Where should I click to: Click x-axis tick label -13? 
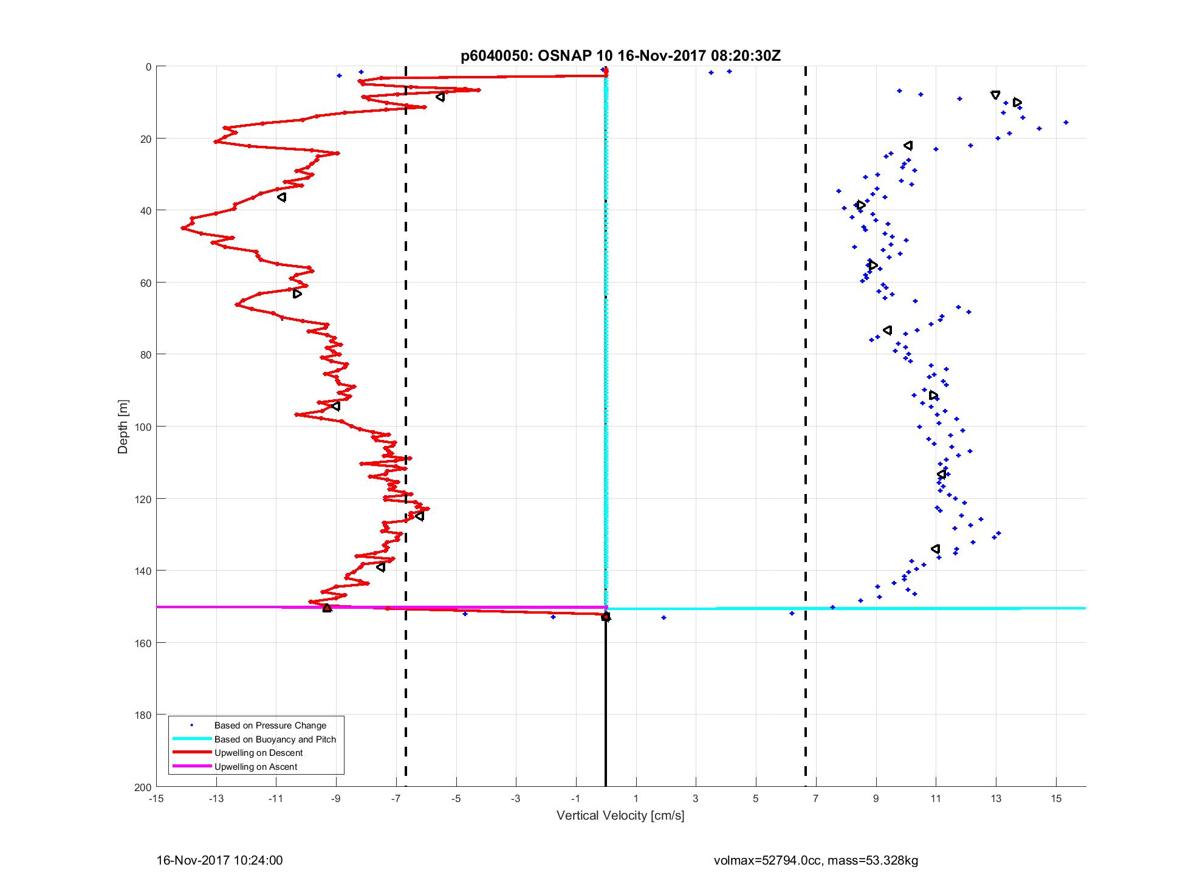[216, 798]
